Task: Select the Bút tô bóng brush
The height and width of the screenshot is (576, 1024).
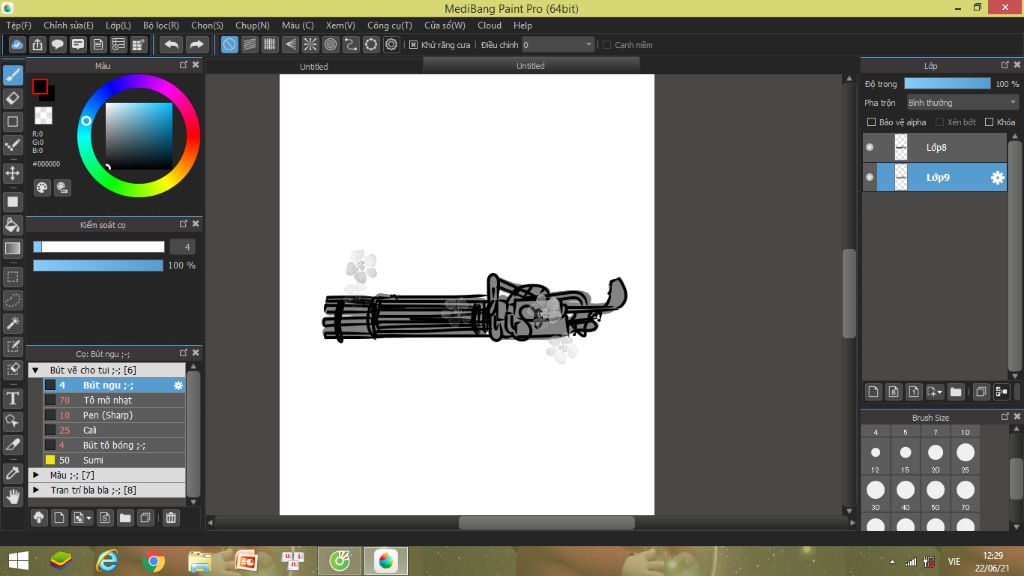Action: click(114, 445)
